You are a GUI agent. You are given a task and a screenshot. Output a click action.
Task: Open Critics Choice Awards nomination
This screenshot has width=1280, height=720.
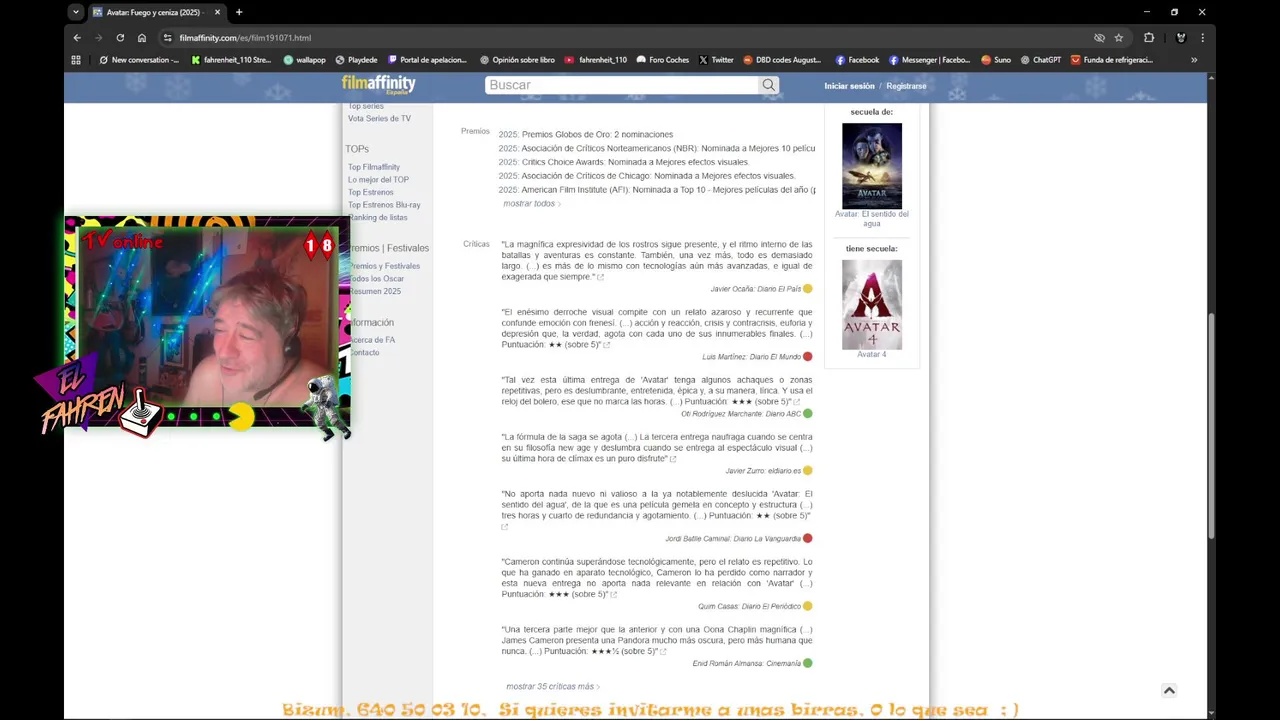[635, 162]
